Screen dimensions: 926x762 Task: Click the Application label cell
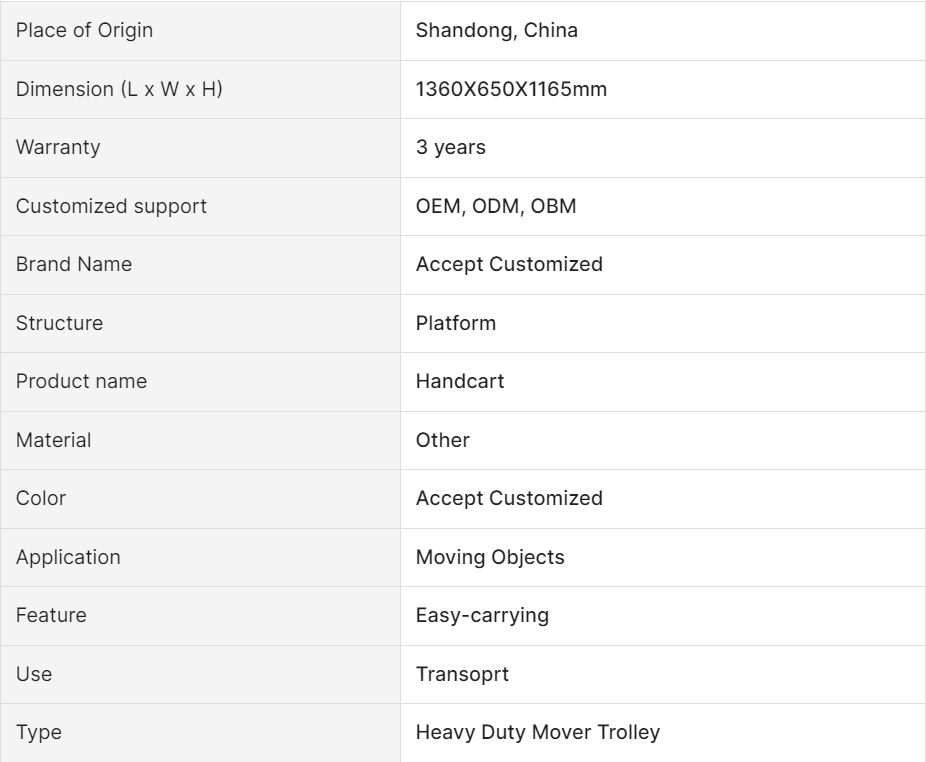pos(68,557)
